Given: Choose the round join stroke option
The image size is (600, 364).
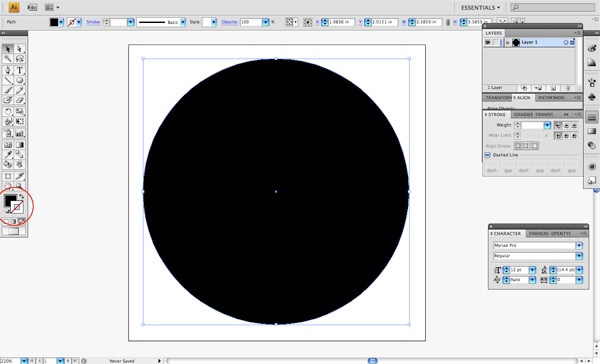Looking at the screenshot, I should [x=566, y=135].
